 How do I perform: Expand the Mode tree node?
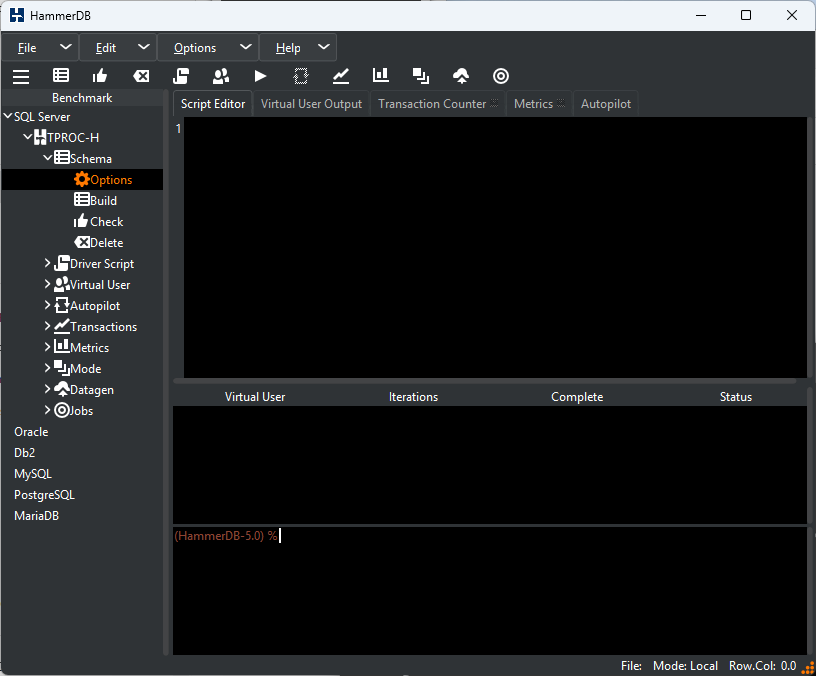click(47, 368)
